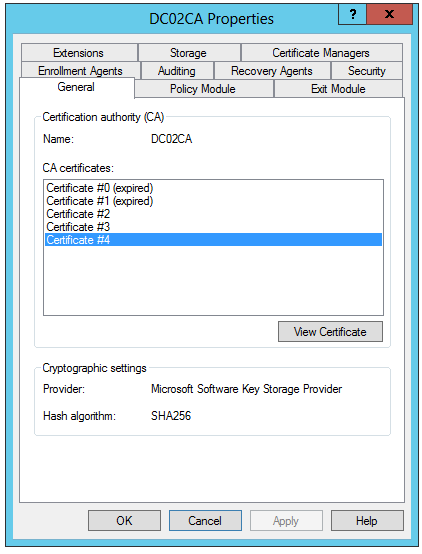
Task: Switch to the Exit Module tab
Action: pos(338,89)
